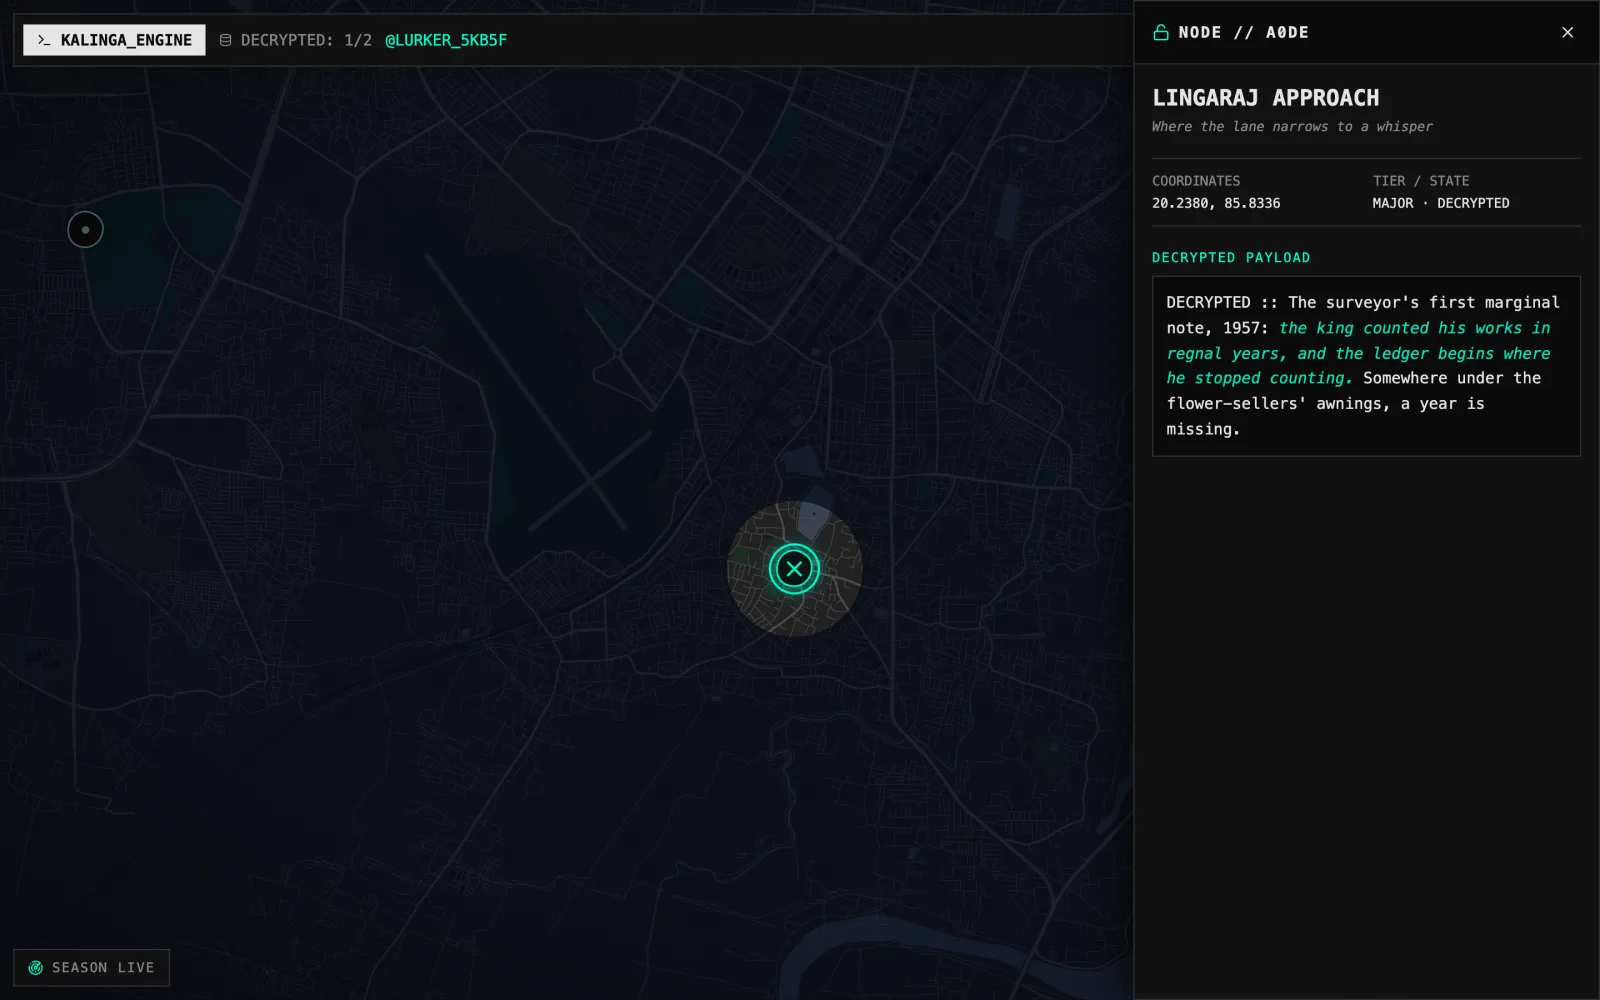This screenshot has height=1000, width=1600.
Task: Open the @LURKER_5KB5F user handle
Action: pyautogui.click(x=446, y=40)
